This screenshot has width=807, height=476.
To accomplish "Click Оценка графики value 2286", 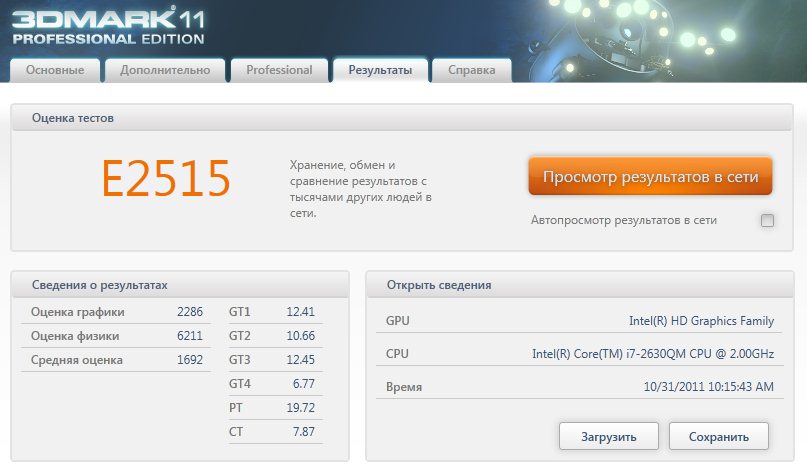I will point(190,312).
